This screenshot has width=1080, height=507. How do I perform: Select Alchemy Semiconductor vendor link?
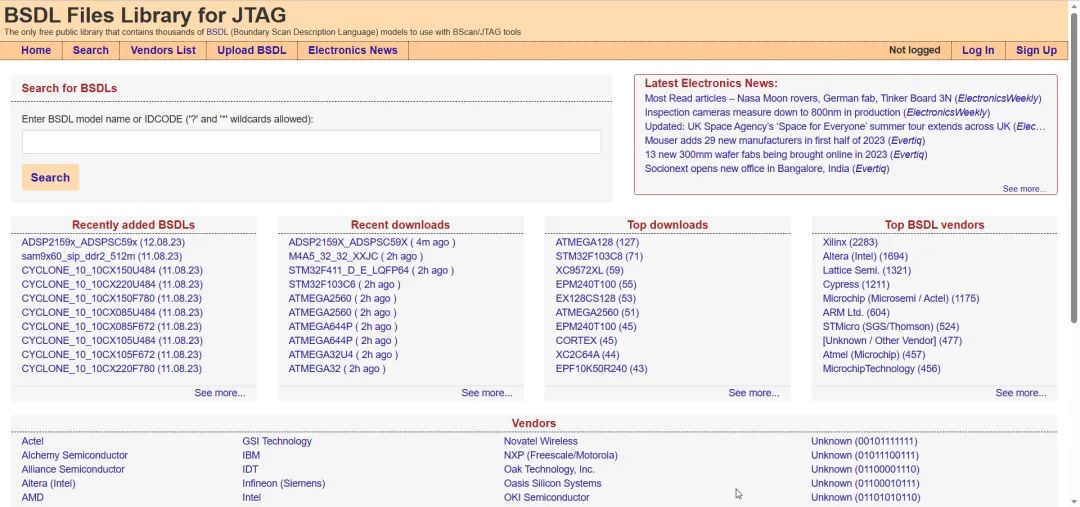[74, 455]
